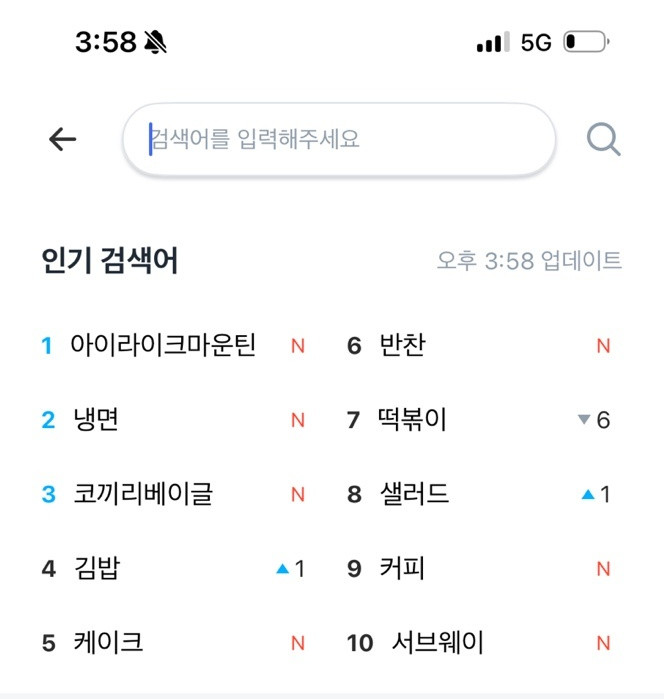
Task: Tap the back arrow icon
Action: coord(62,140)
